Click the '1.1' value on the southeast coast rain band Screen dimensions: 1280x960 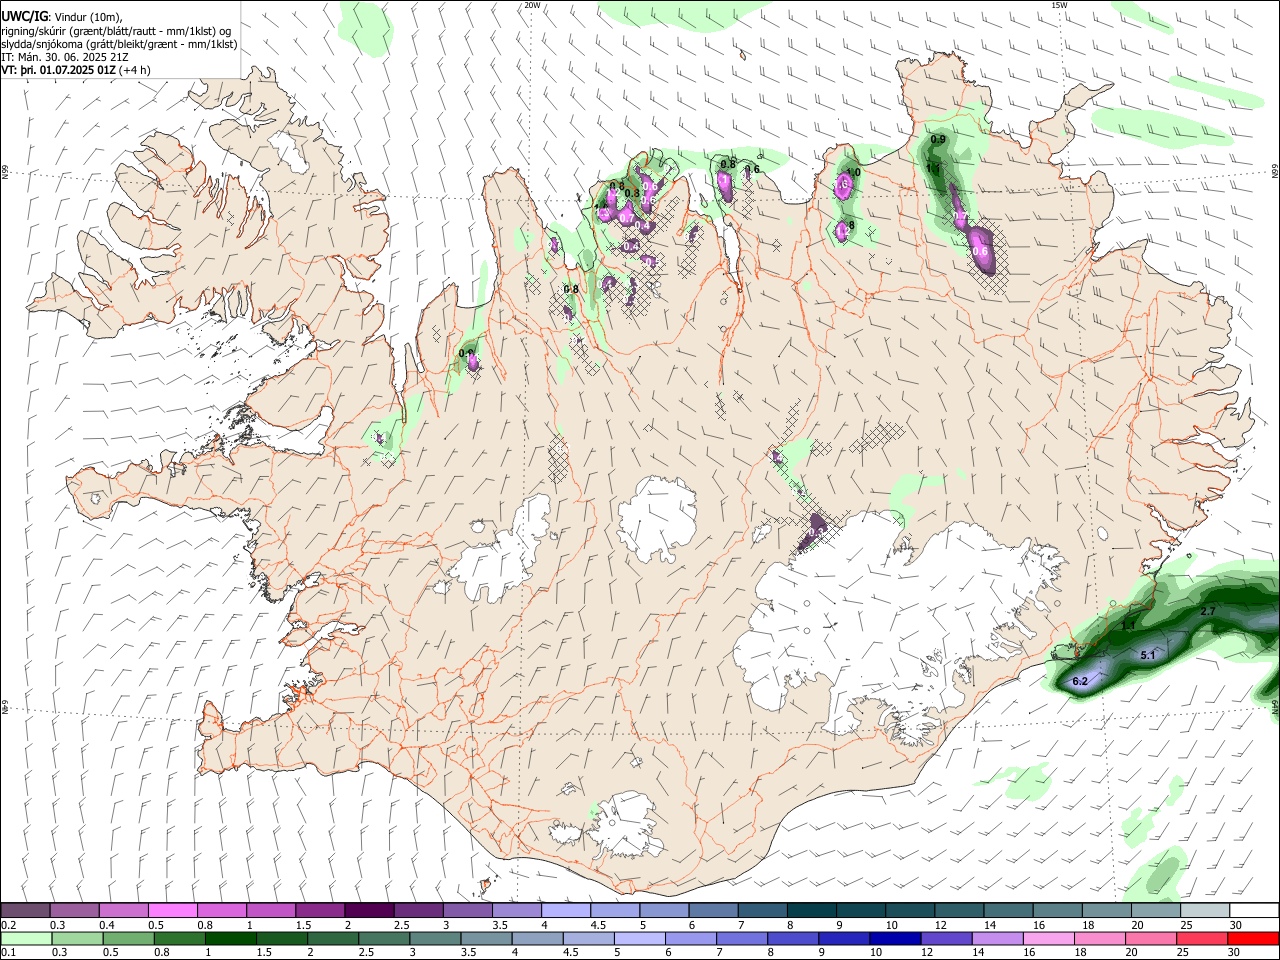click(x=1128, y=626)
